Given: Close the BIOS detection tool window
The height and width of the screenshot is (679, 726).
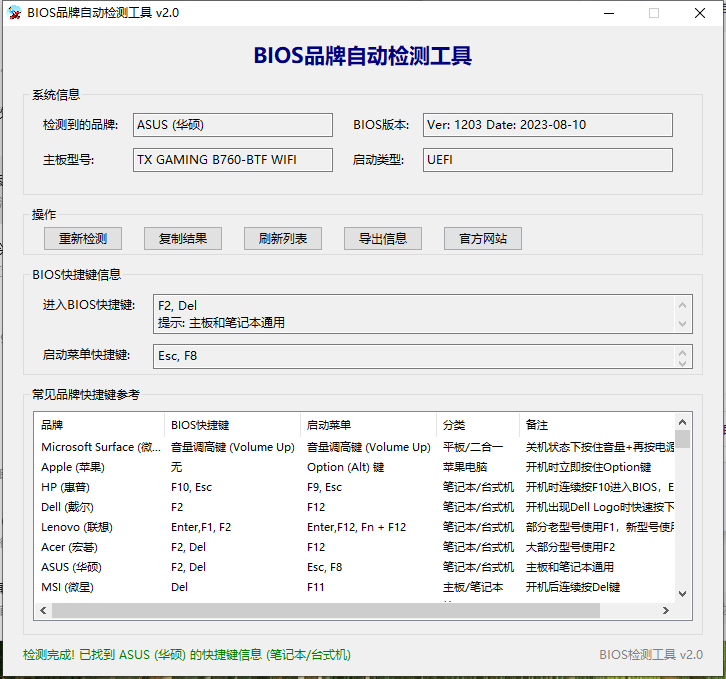Looking at the screenshot, I should click(x=699, y=13).
